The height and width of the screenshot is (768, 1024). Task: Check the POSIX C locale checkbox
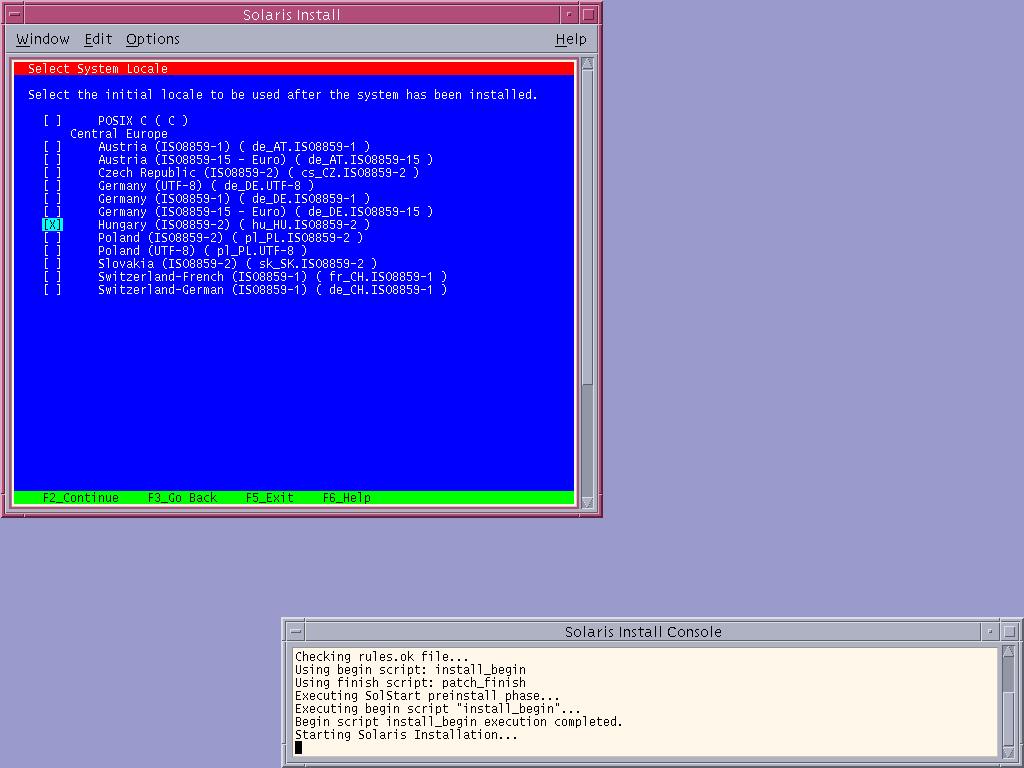coord(52,121)
